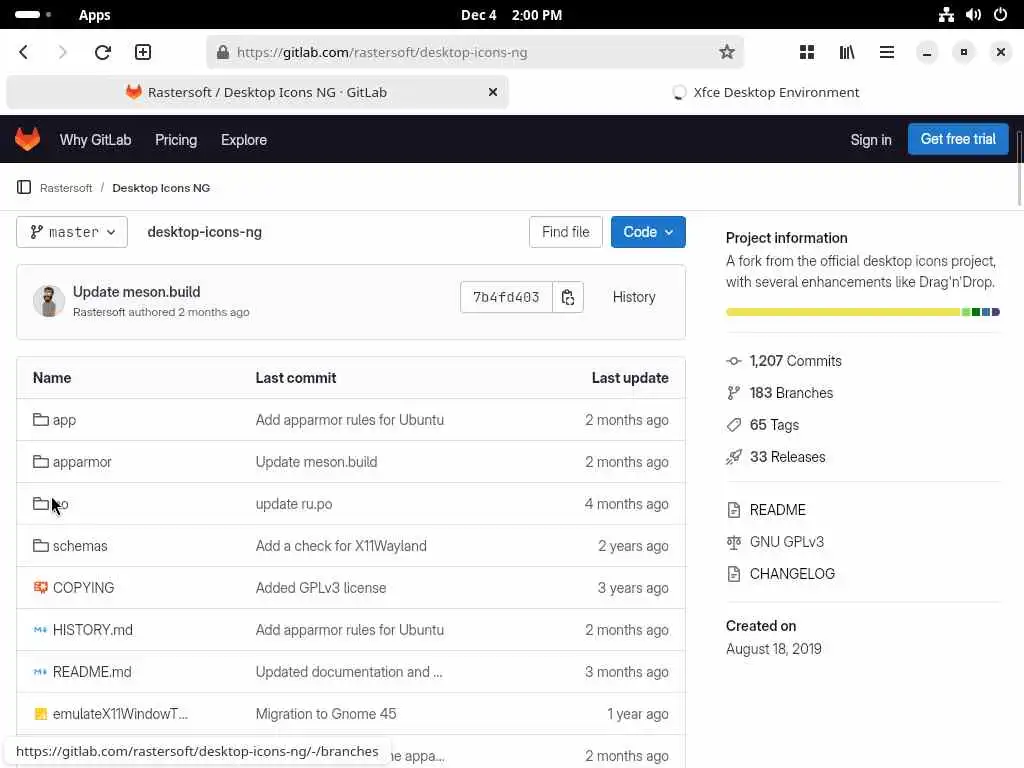This screenshot has height=768, width=1024.
Task: Toggle the sidebar panel icon beside Rastersoft
Action: [24, 187]
